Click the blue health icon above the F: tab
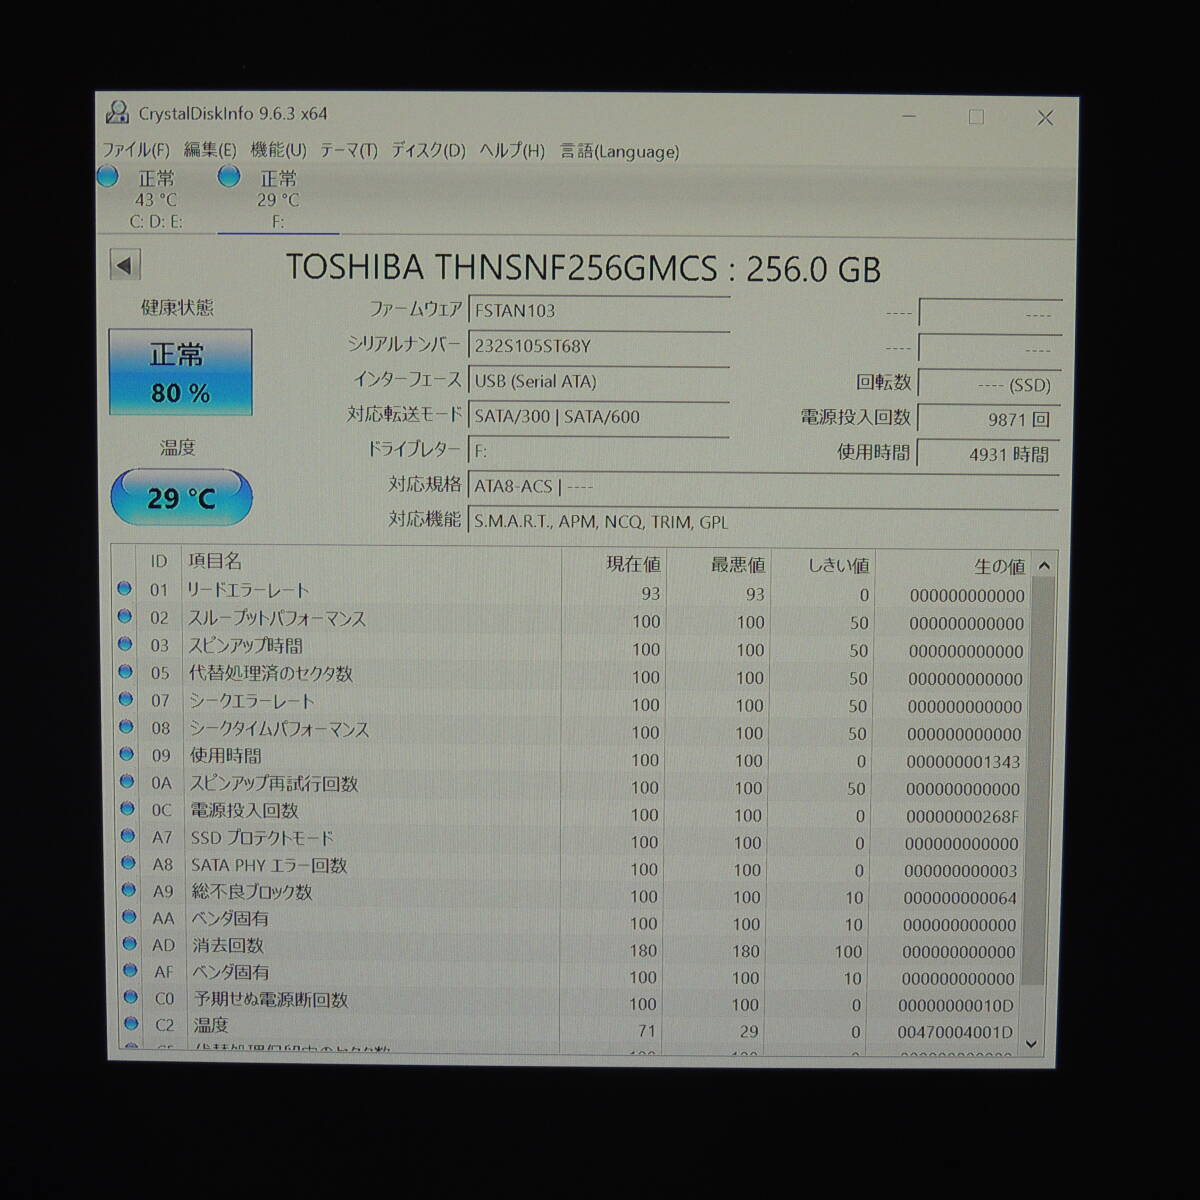Viewport: 1200px width, 1200px height. (230, 178)
